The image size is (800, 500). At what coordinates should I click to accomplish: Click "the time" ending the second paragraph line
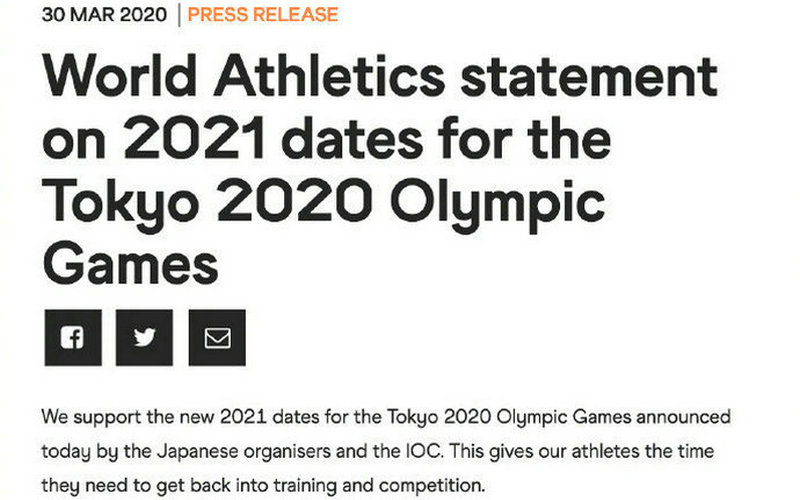[680, 452]
